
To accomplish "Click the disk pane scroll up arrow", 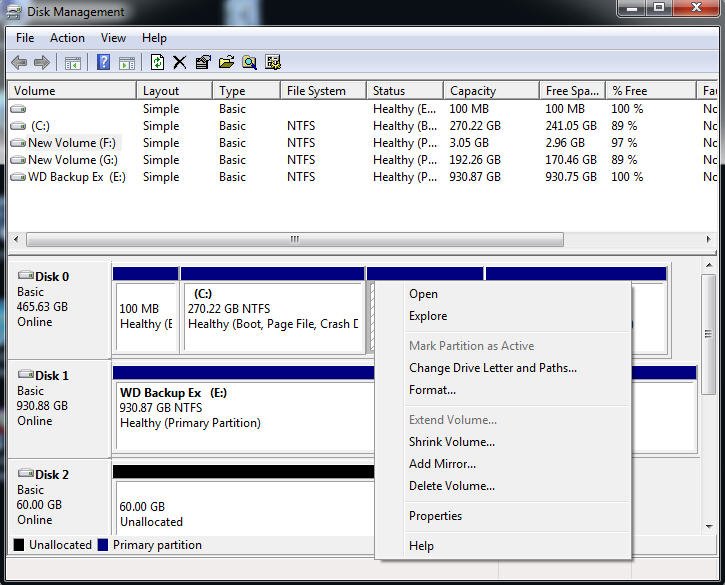I will [x=708, y=265].
